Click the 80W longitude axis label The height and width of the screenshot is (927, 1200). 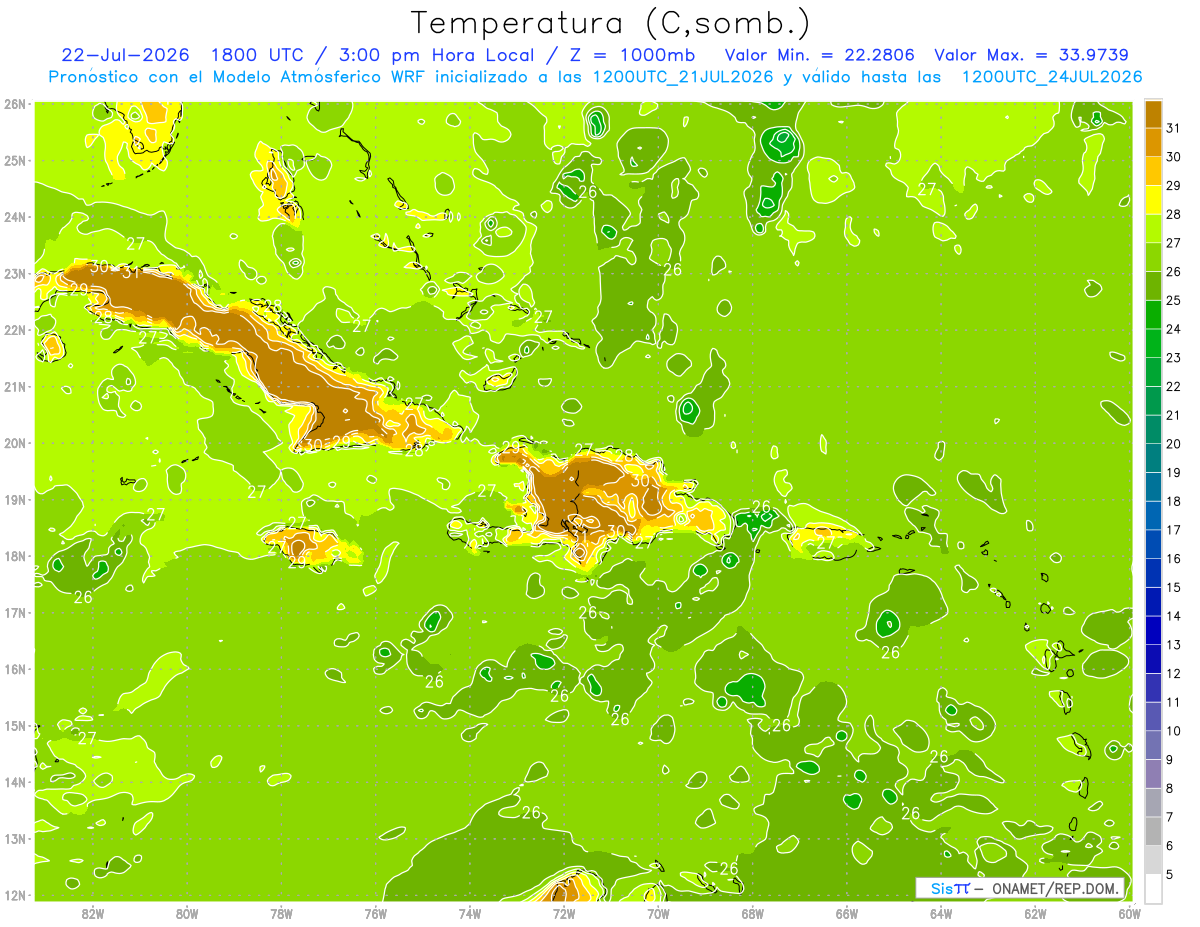tap(187, 913)
